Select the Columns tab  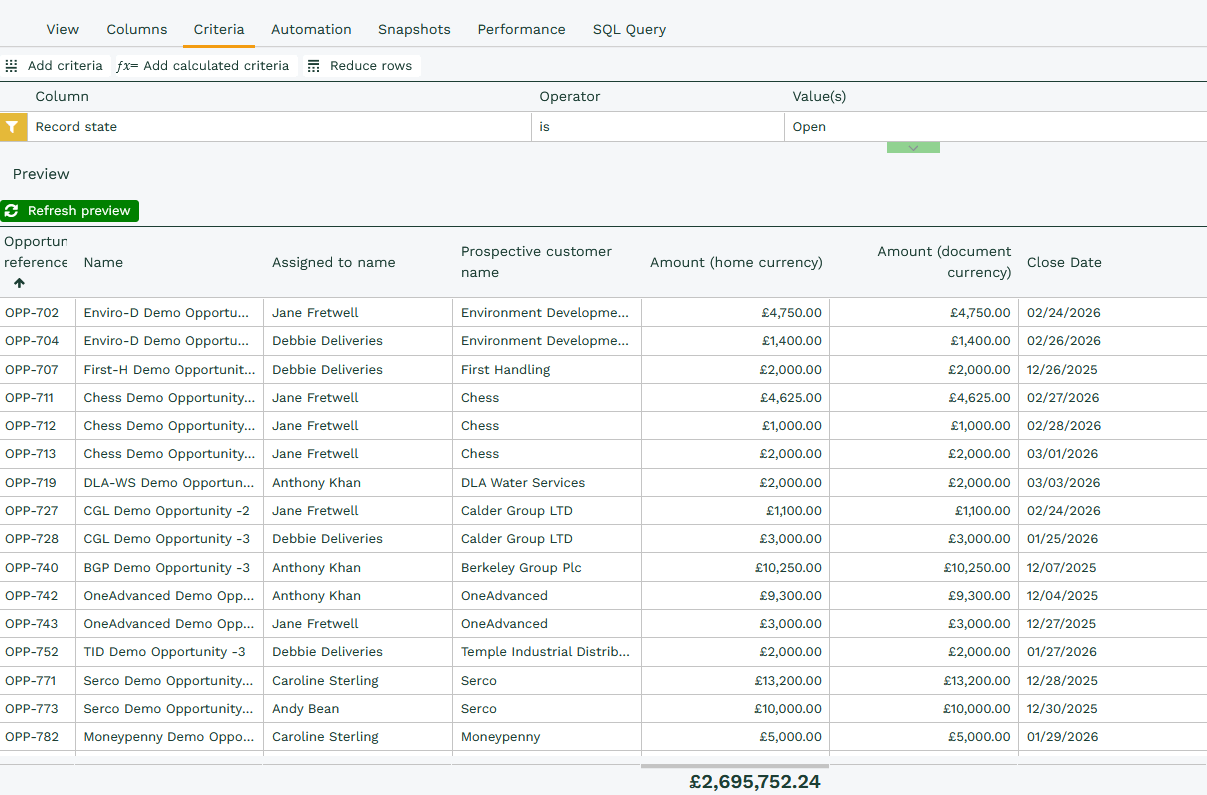tap(137, 30)
